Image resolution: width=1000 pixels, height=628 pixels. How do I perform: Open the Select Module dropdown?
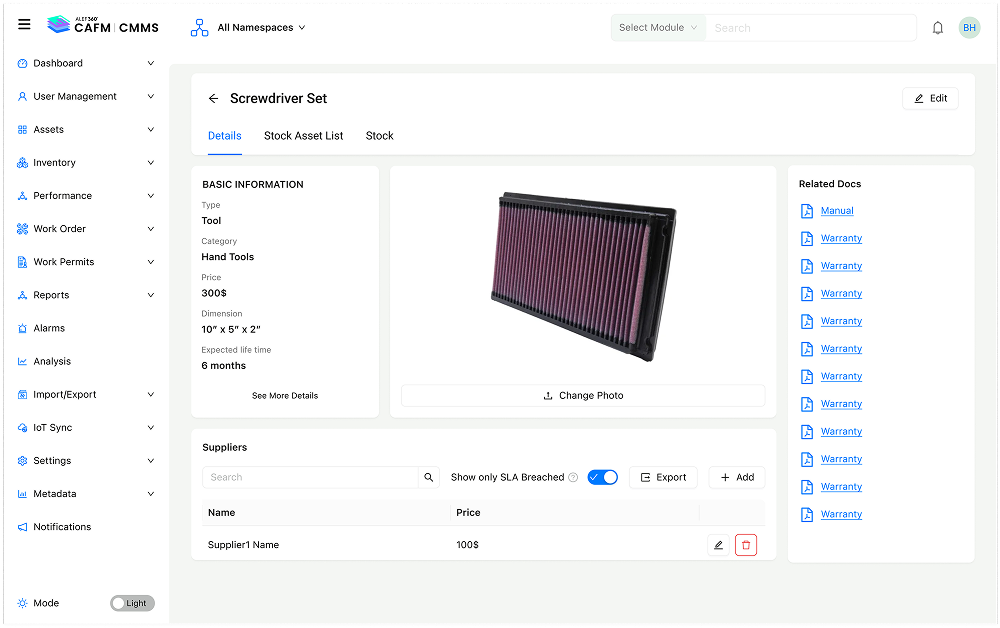tap(658, 28)
